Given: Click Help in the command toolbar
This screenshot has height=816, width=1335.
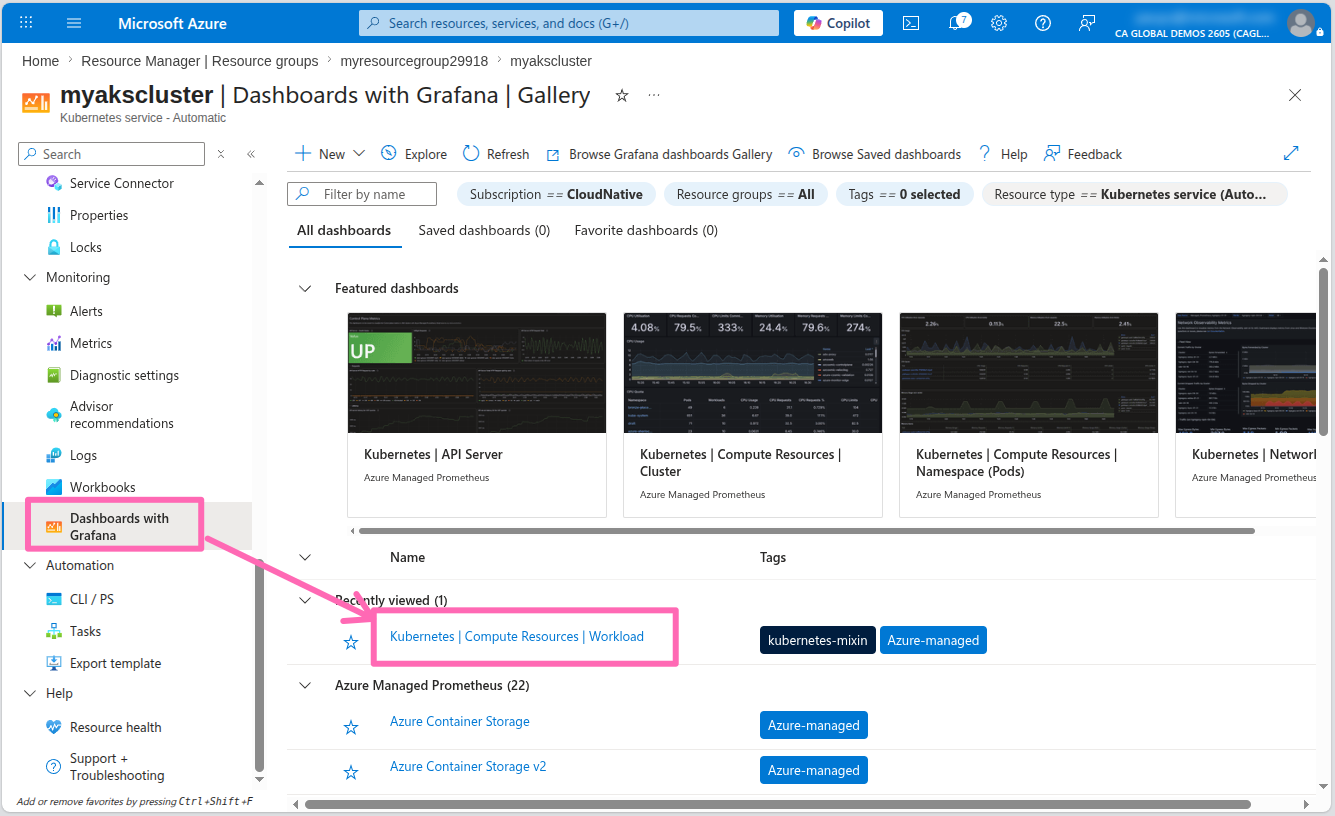Looking at the screenshot, I should (x=1002, y=154).
